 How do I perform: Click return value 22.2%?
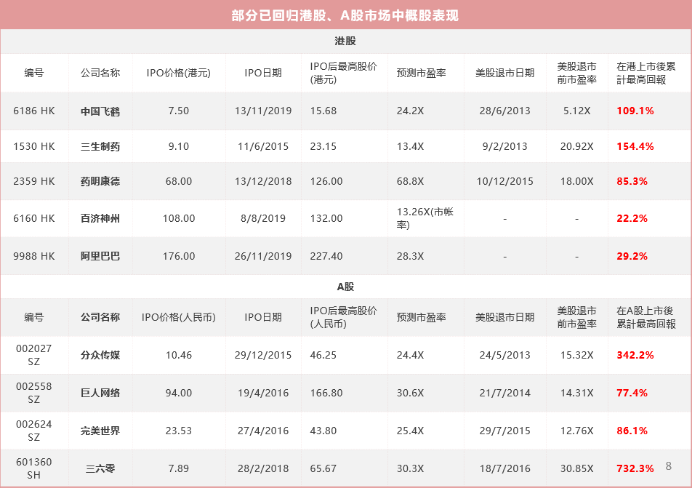tap(632, 219)
